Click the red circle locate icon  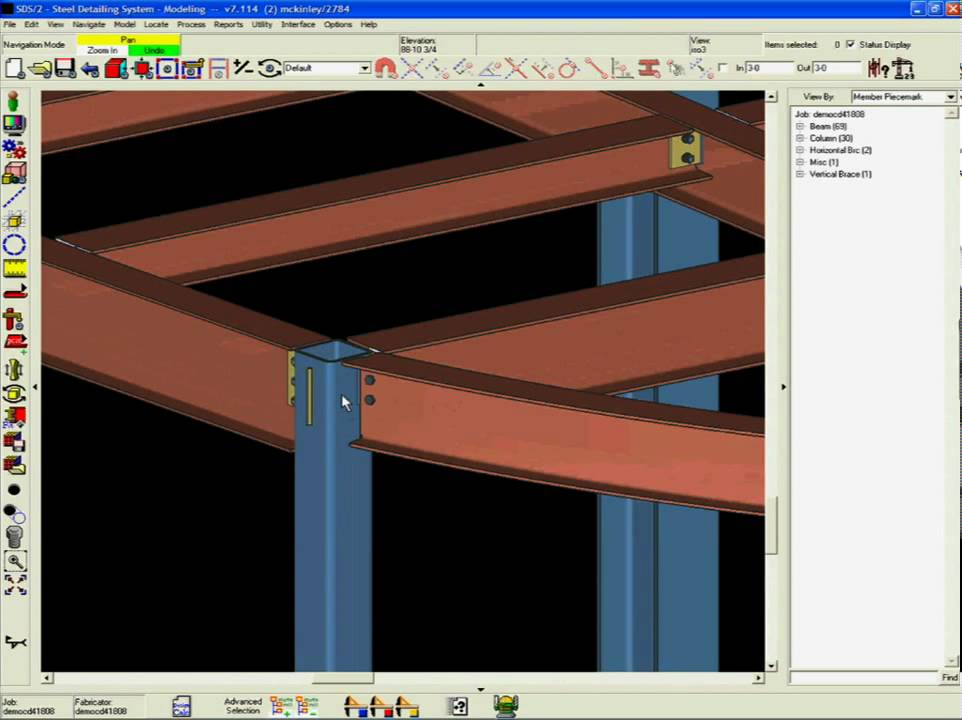[569, 68]
